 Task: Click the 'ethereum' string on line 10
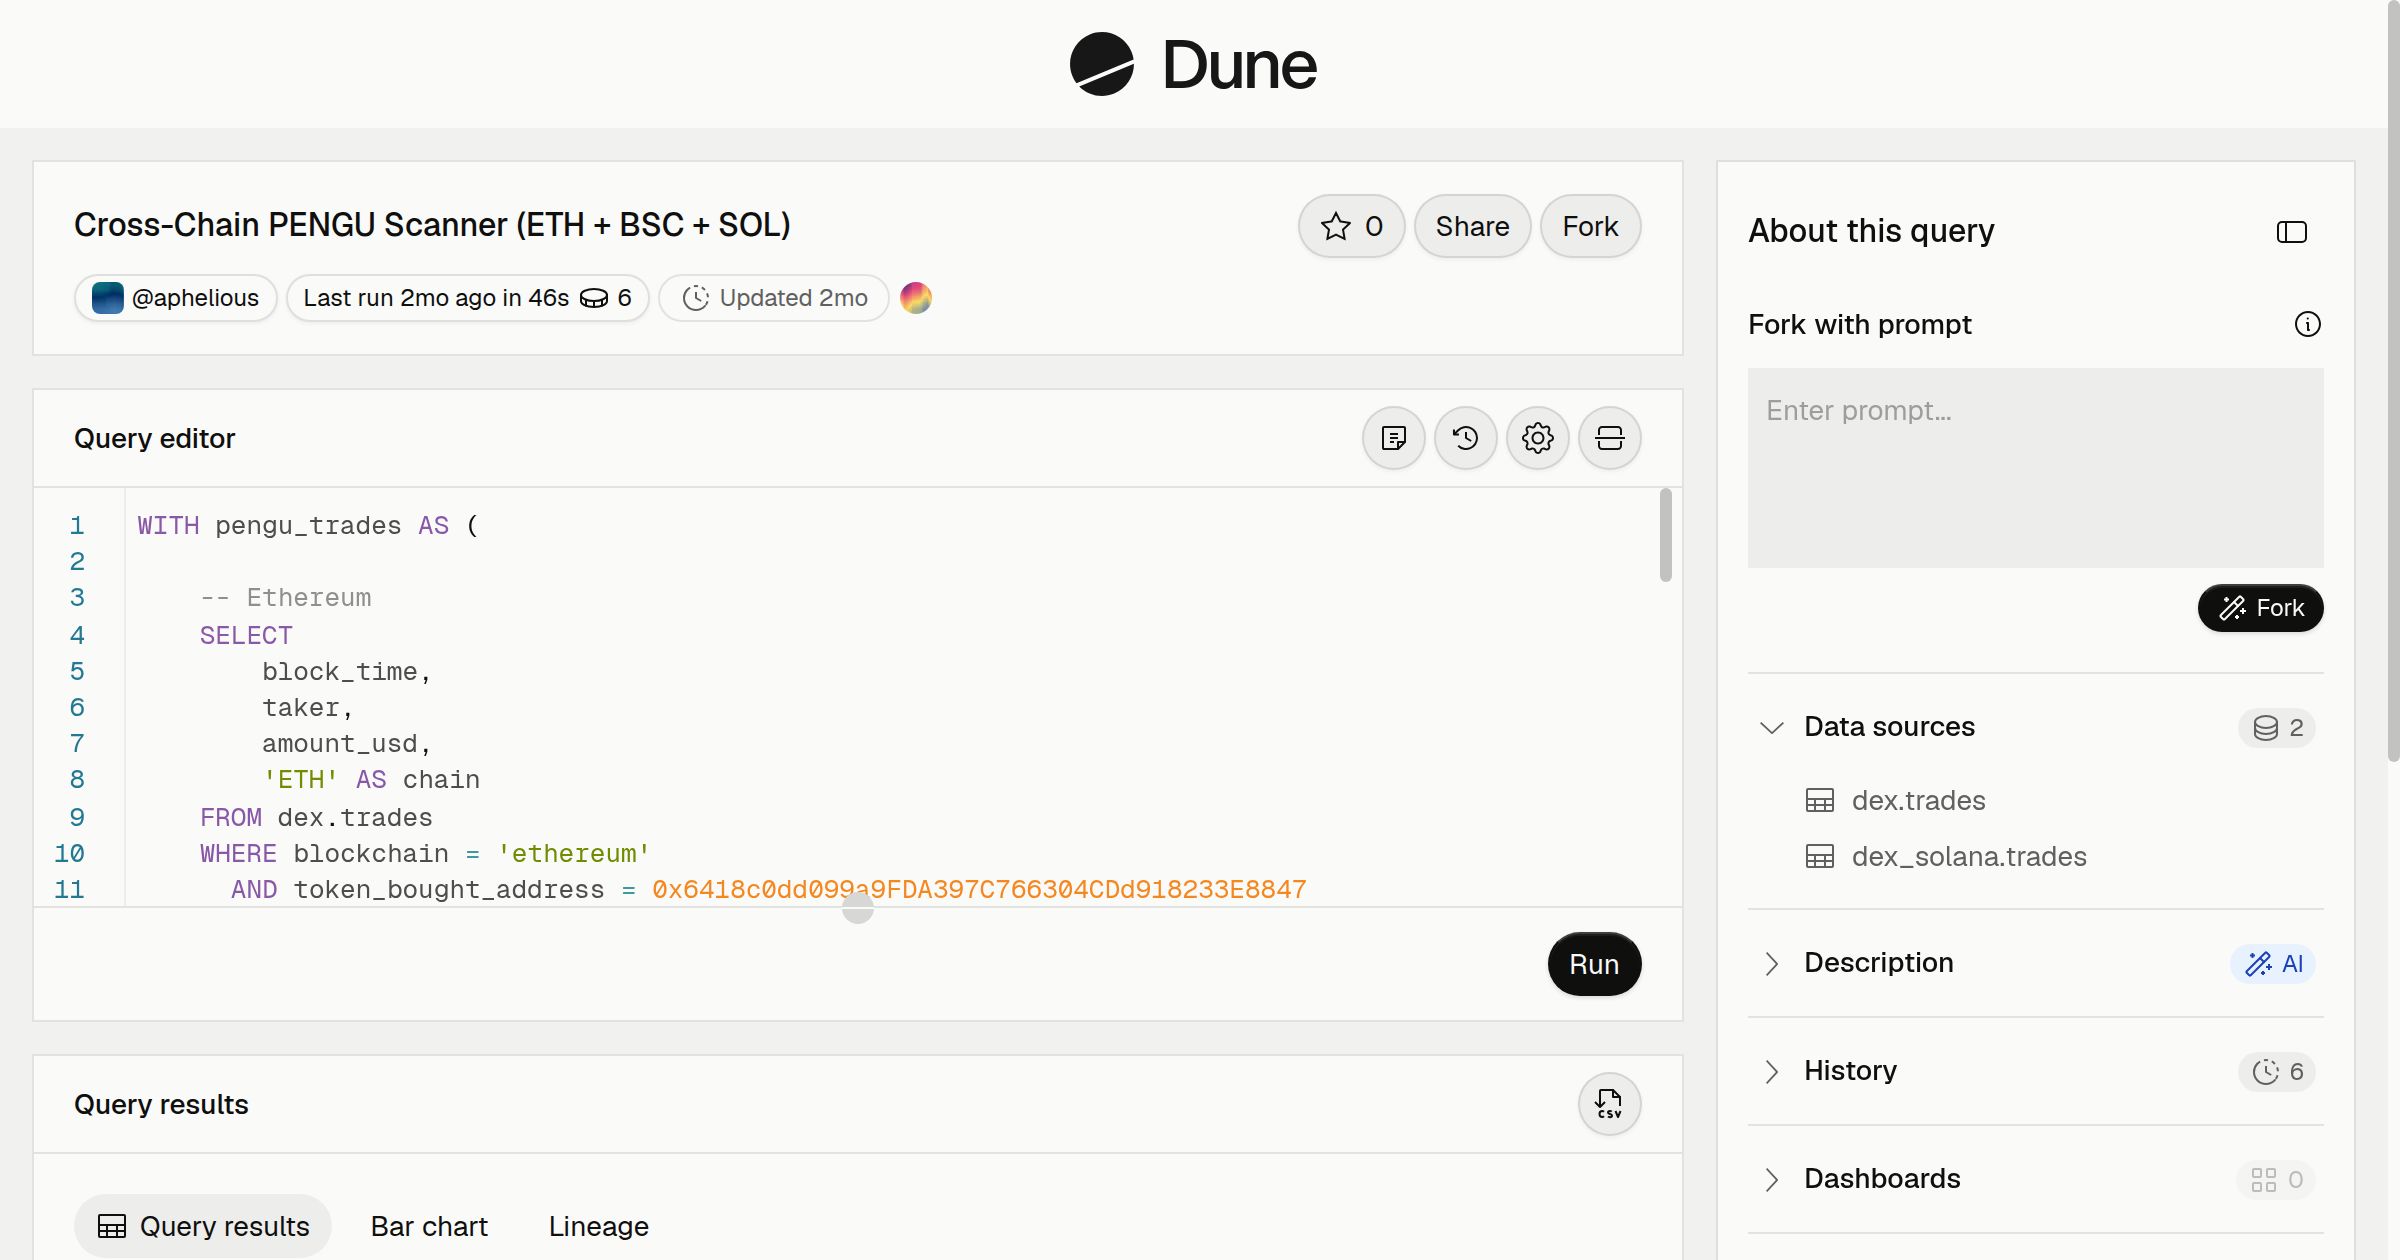click(574, 854)
